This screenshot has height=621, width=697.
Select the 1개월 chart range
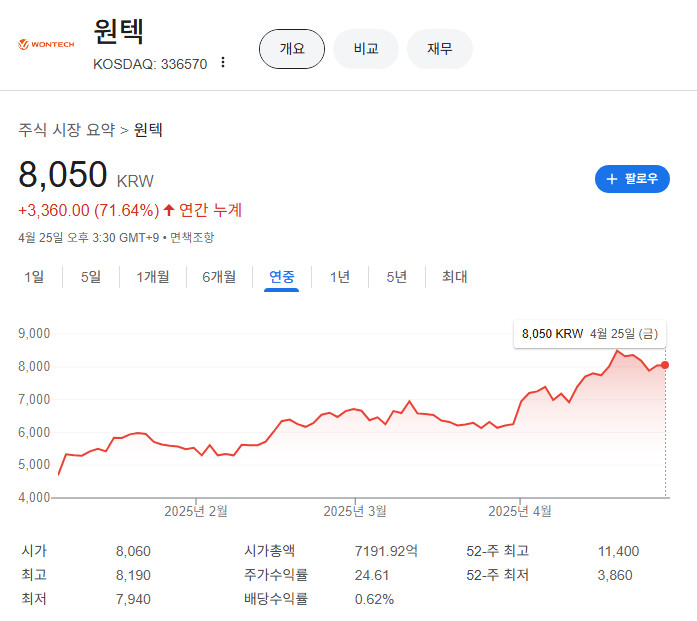[x=153, y=277]
